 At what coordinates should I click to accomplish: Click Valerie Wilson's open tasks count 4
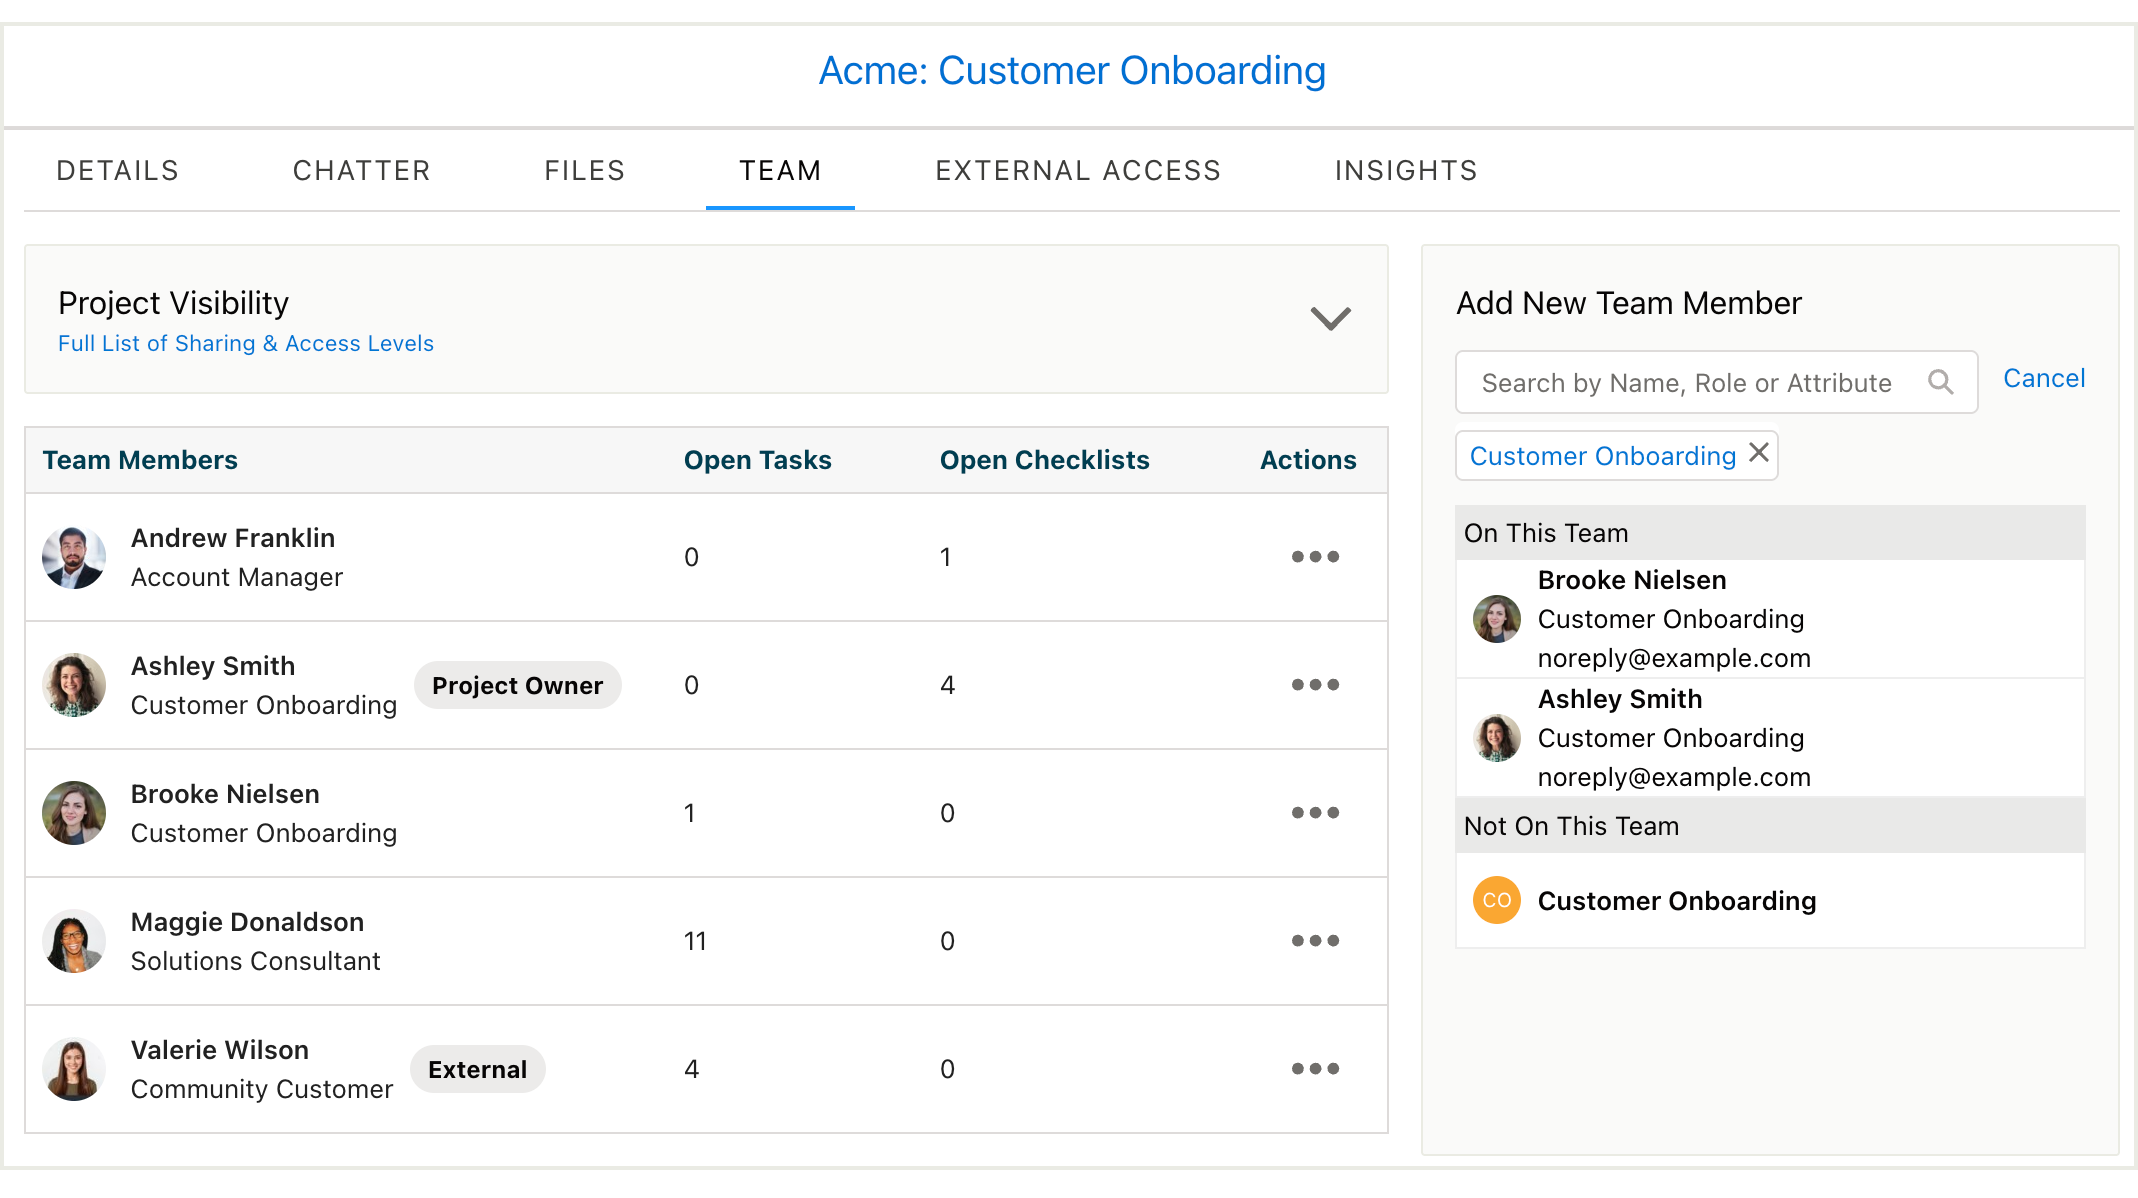pyautogui.click(x=691, y=1069)
